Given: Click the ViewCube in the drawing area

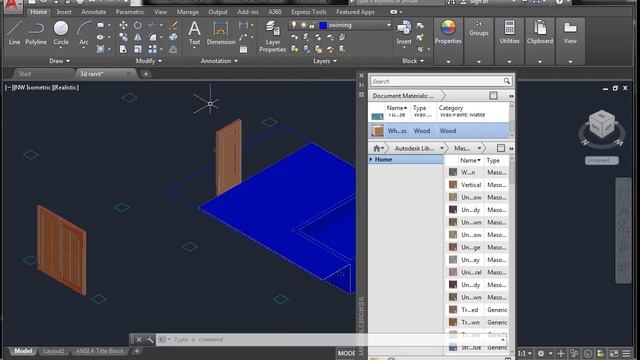Looking at the screenshot, I should coord(602,124).
